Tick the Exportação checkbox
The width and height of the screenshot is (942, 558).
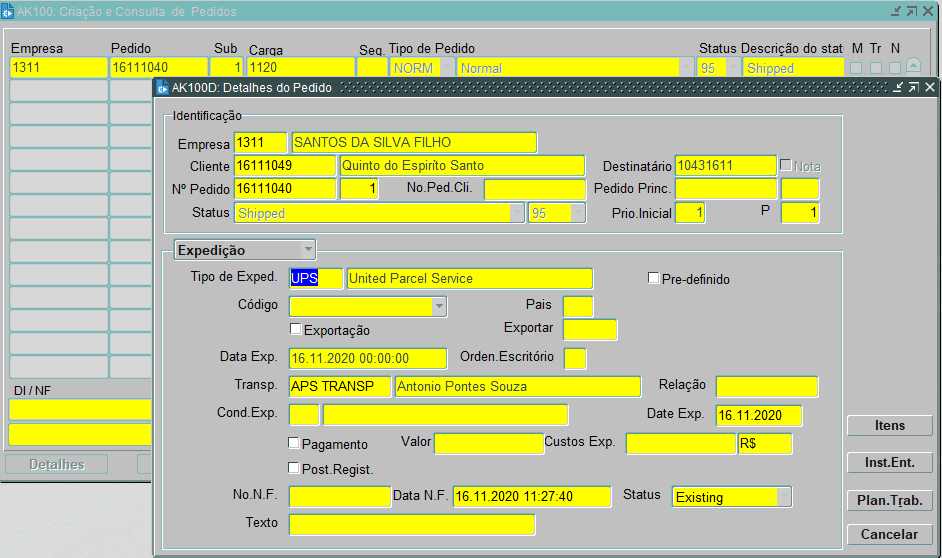tap(295, 329)
